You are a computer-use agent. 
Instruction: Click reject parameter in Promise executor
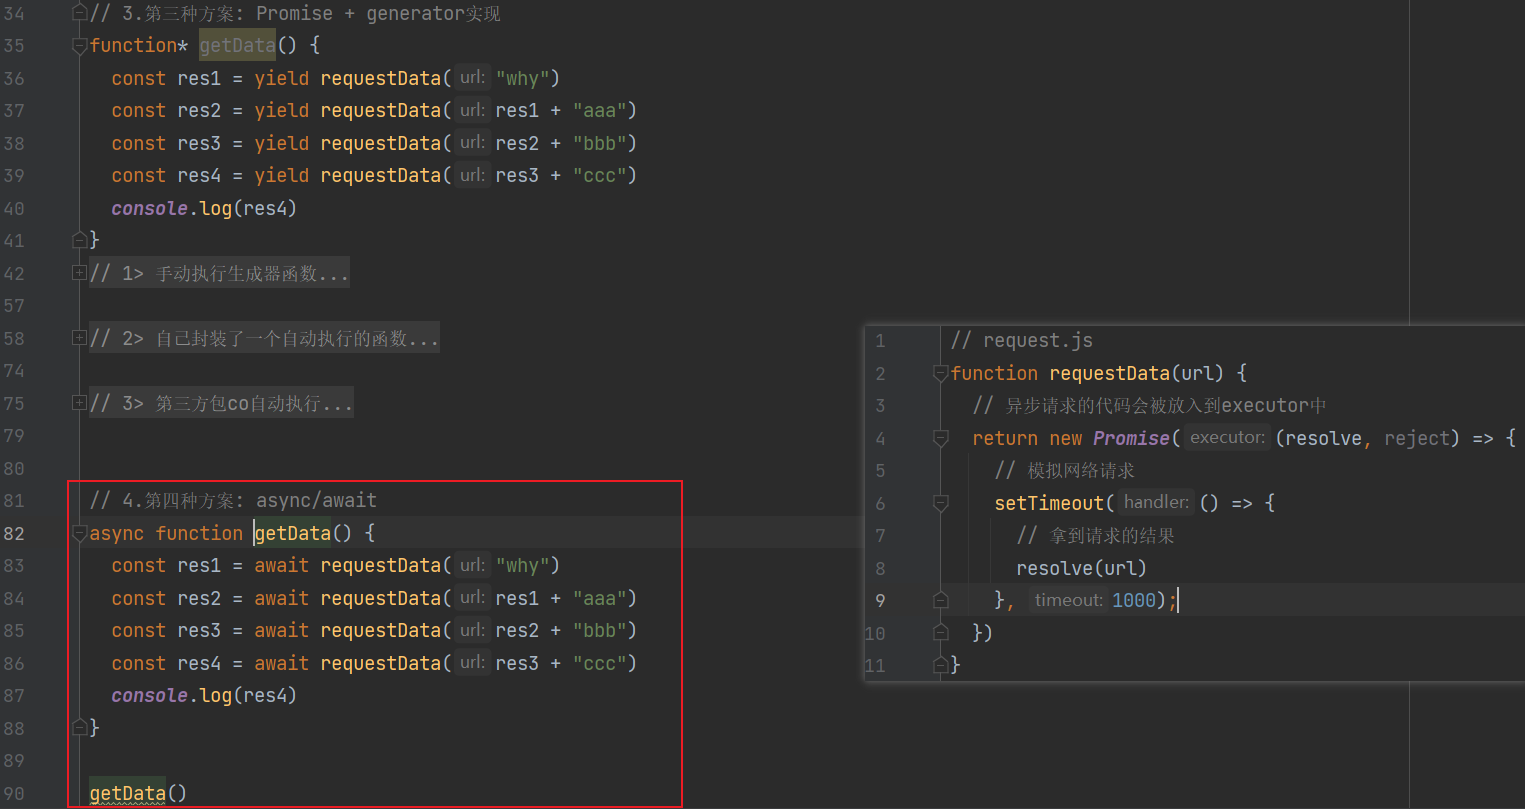click(1416, 438)
